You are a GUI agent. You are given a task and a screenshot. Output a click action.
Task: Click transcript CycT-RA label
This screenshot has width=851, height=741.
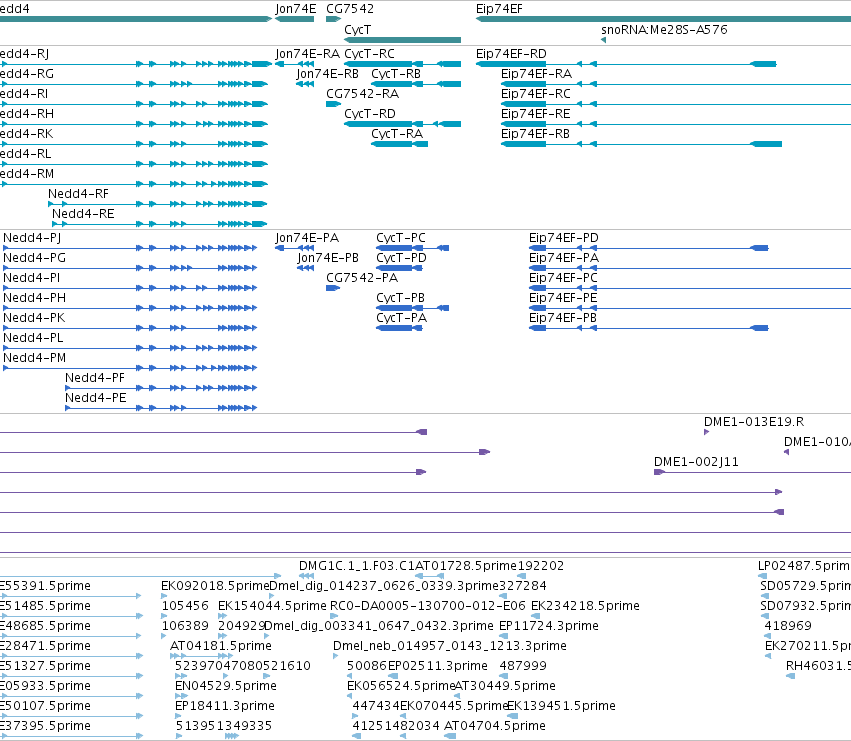pos(397,134)
